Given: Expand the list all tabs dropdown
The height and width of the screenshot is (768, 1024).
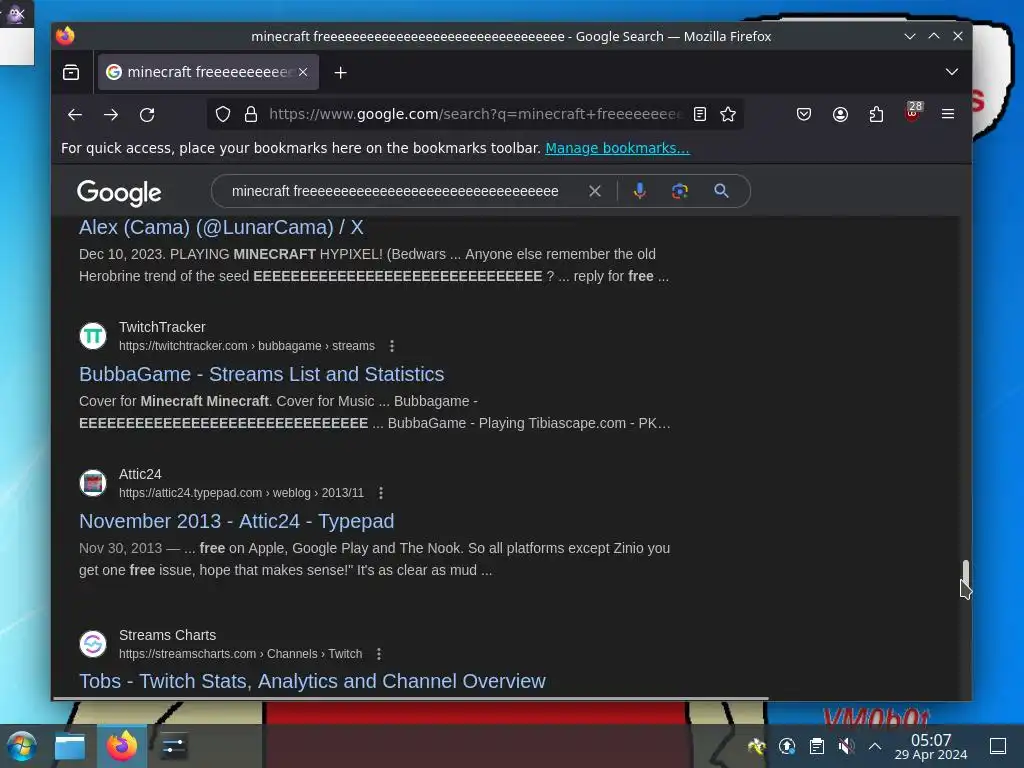Looking at the screenshot, I should (952, 72).
